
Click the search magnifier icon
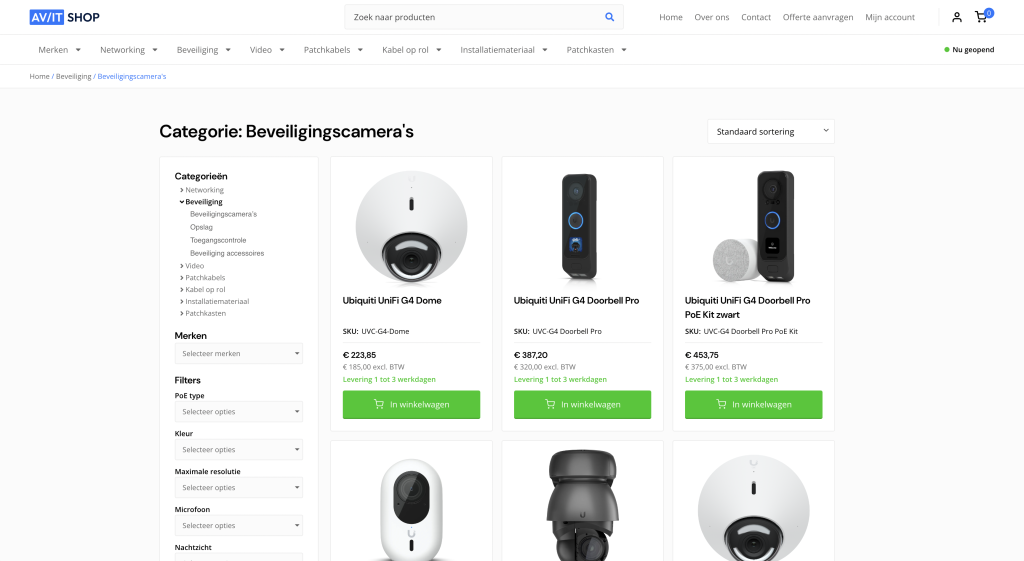(609, 17)
